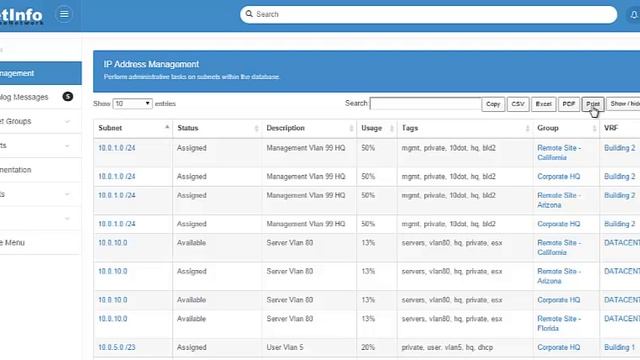The image size is (640, 360).
Task: Toggle the hamburger sidebar menu icon
Action: pyautogui.click(x=64, y=14)
